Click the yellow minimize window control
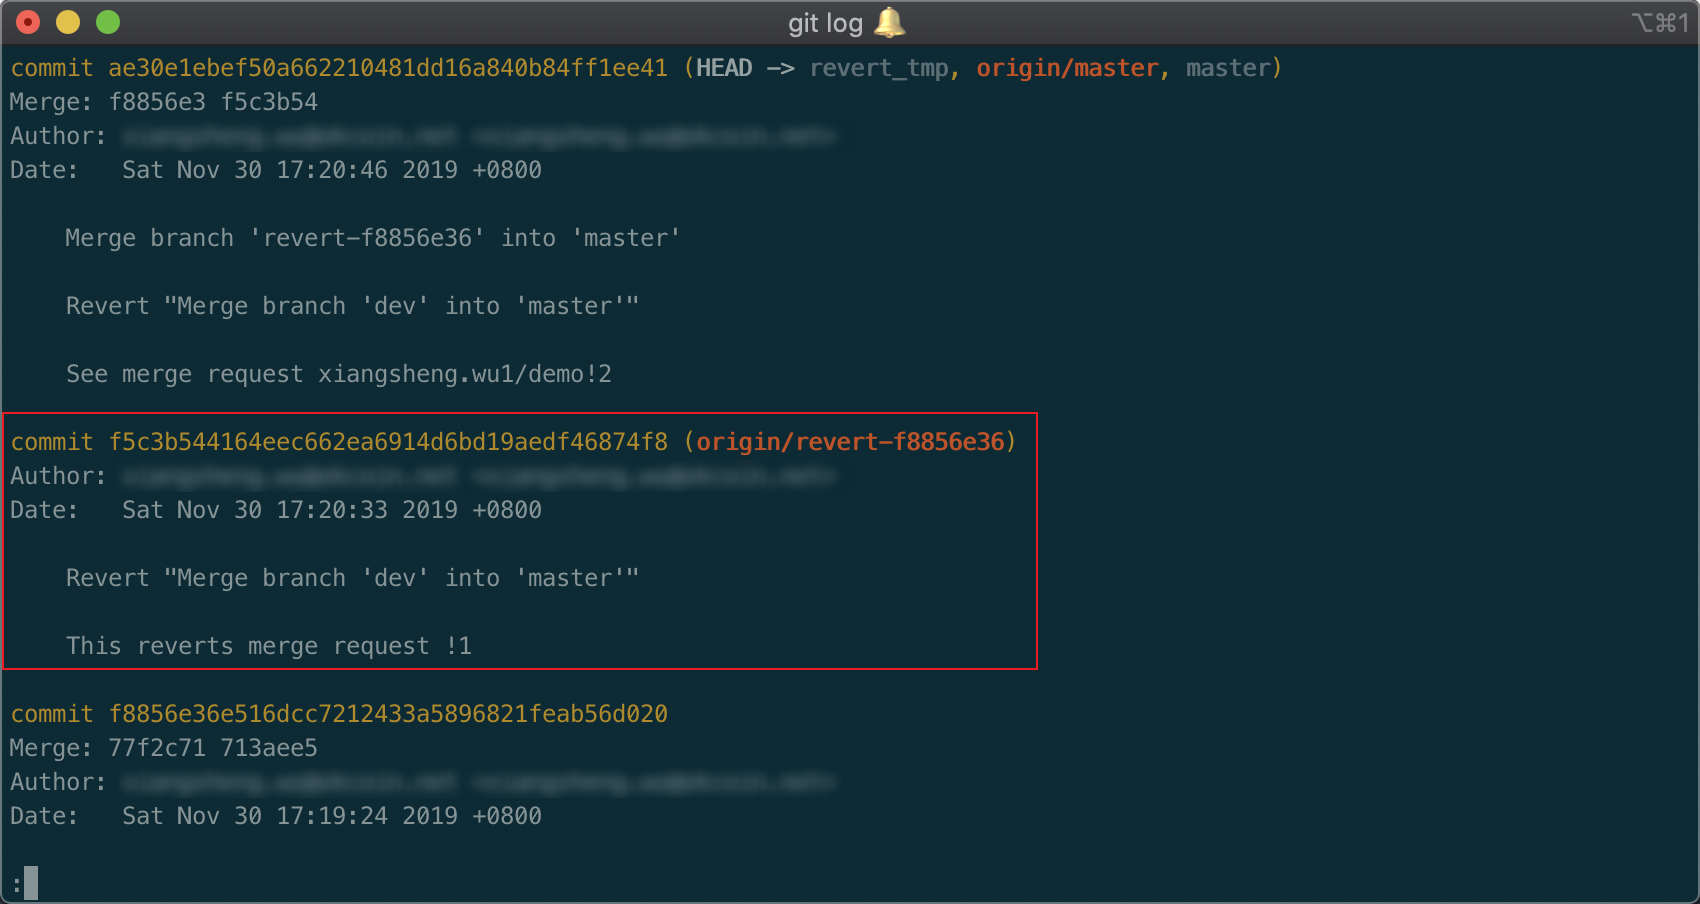Screen dimensions: 1700x904 [x=67, y=21]
